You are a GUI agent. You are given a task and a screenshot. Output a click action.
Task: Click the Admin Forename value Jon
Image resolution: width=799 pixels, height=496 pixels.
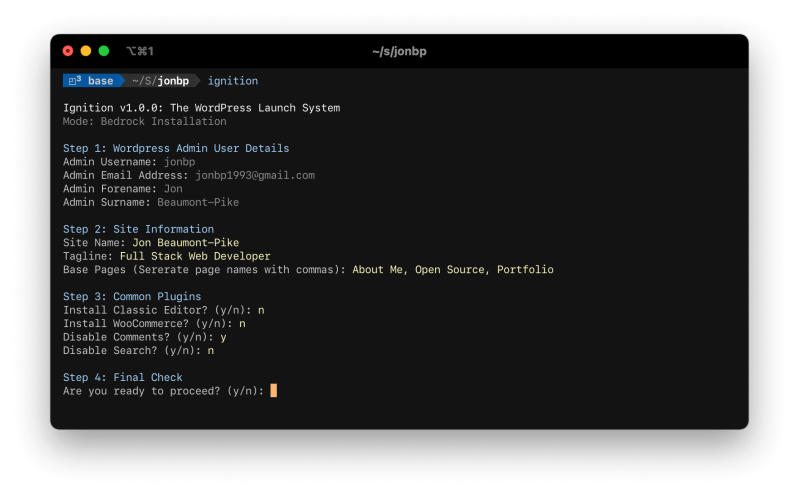[173, 189]
